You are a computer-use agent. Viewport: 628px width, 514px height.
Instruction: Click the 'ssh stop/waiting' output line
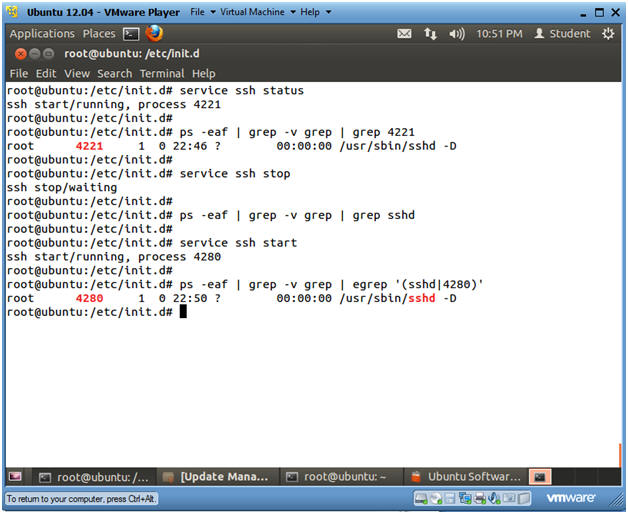point(62,187)
